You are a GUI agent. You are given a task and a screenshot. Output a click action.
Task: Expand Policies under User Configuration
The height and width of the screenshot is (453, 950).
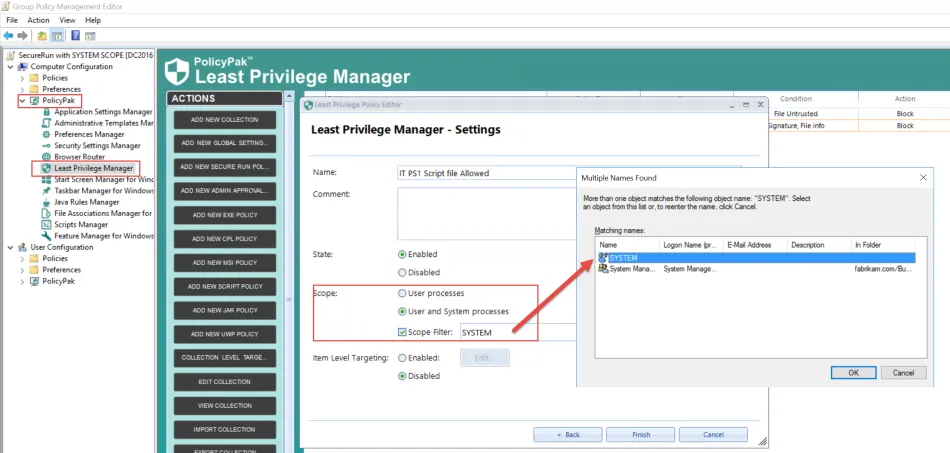point(23,258)
